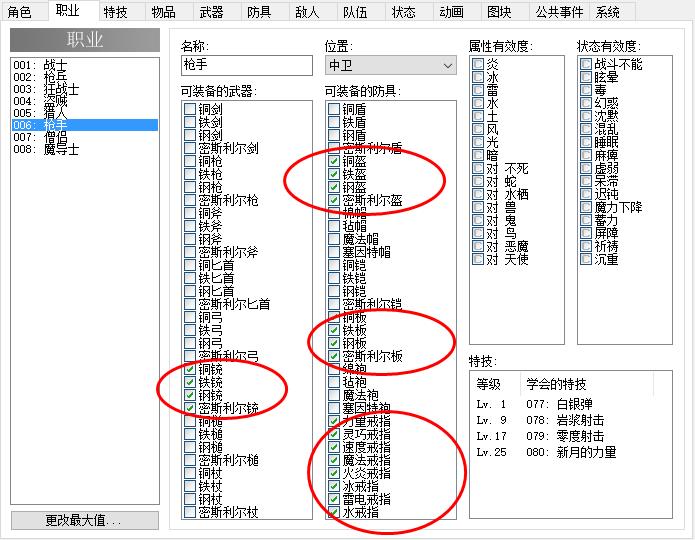Select class 006: 枪手

point(85,125)
